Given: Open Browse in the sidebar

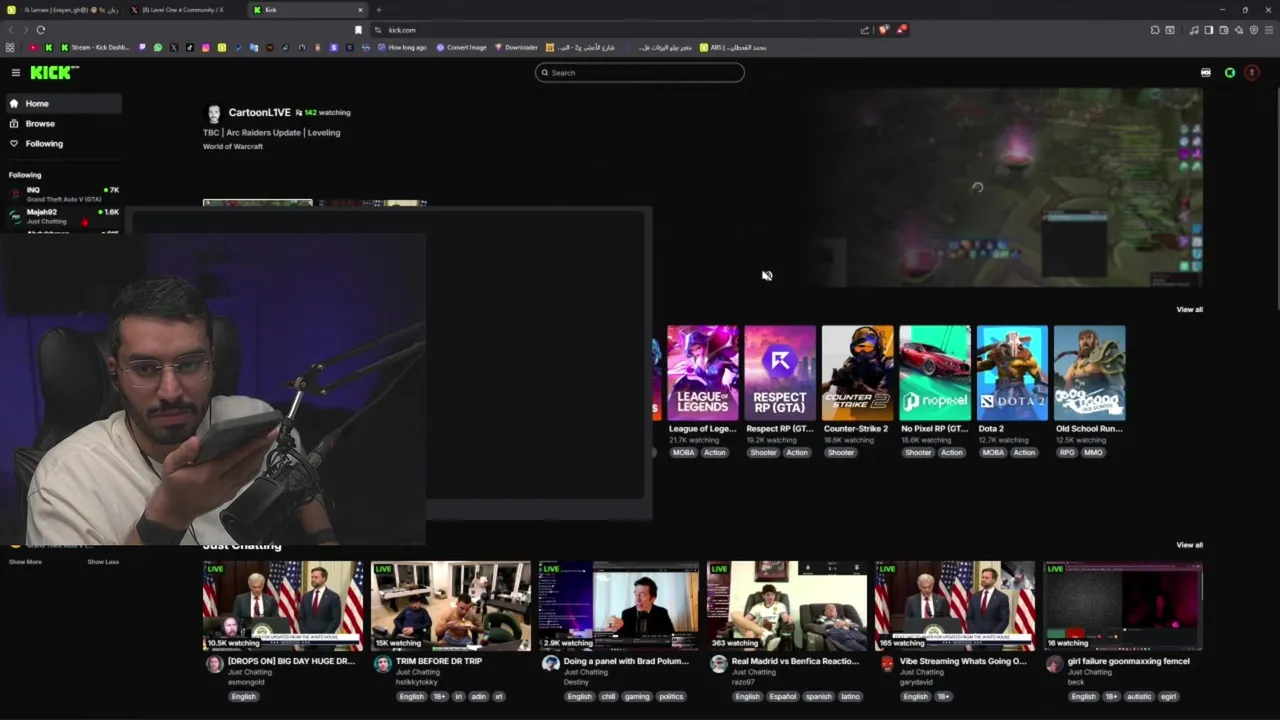Looking at the screenshot, I should 63,124.
